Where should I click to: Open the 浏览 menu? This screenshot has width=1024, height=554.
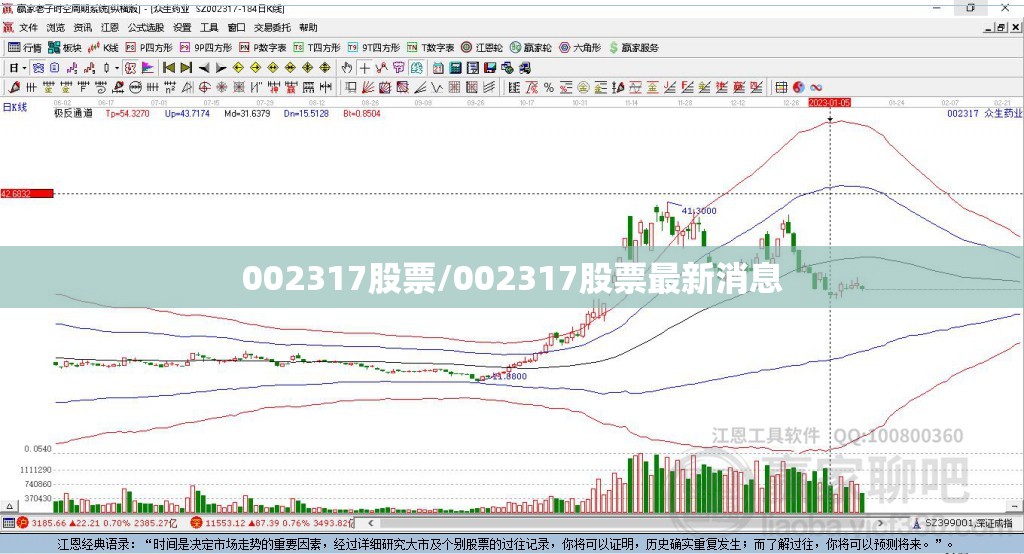pyautogui.click(x=56, y=27)
